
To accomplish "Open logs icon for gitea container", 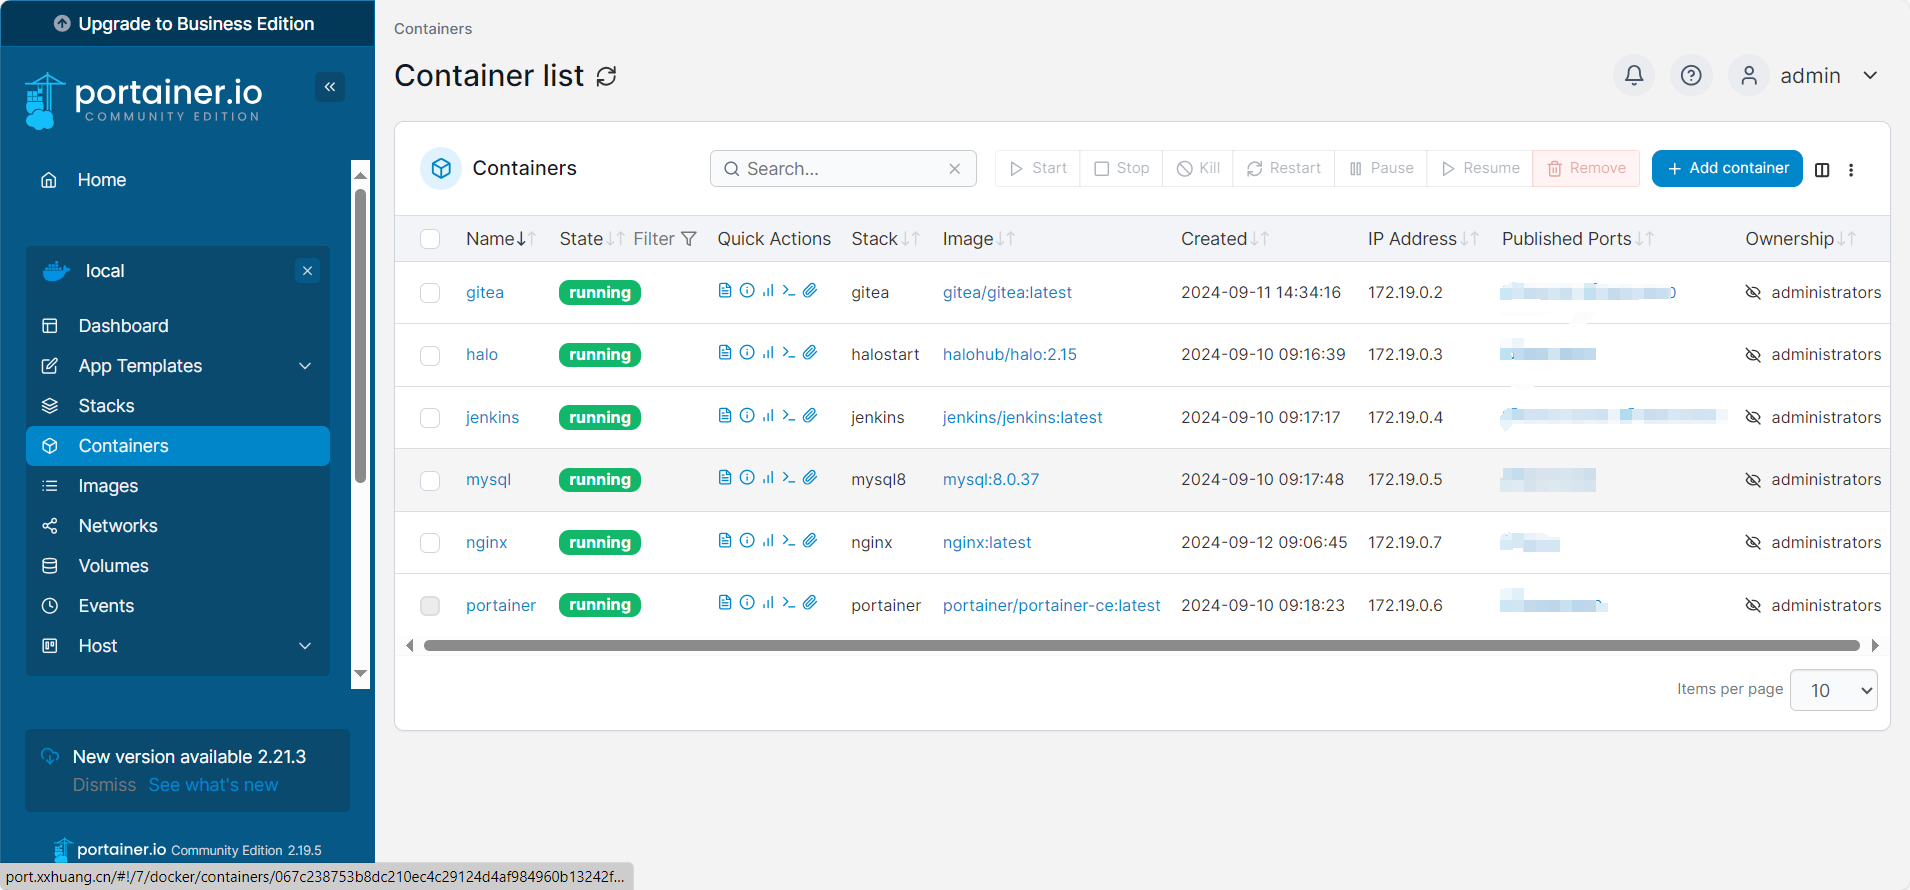I will point(725,290).
